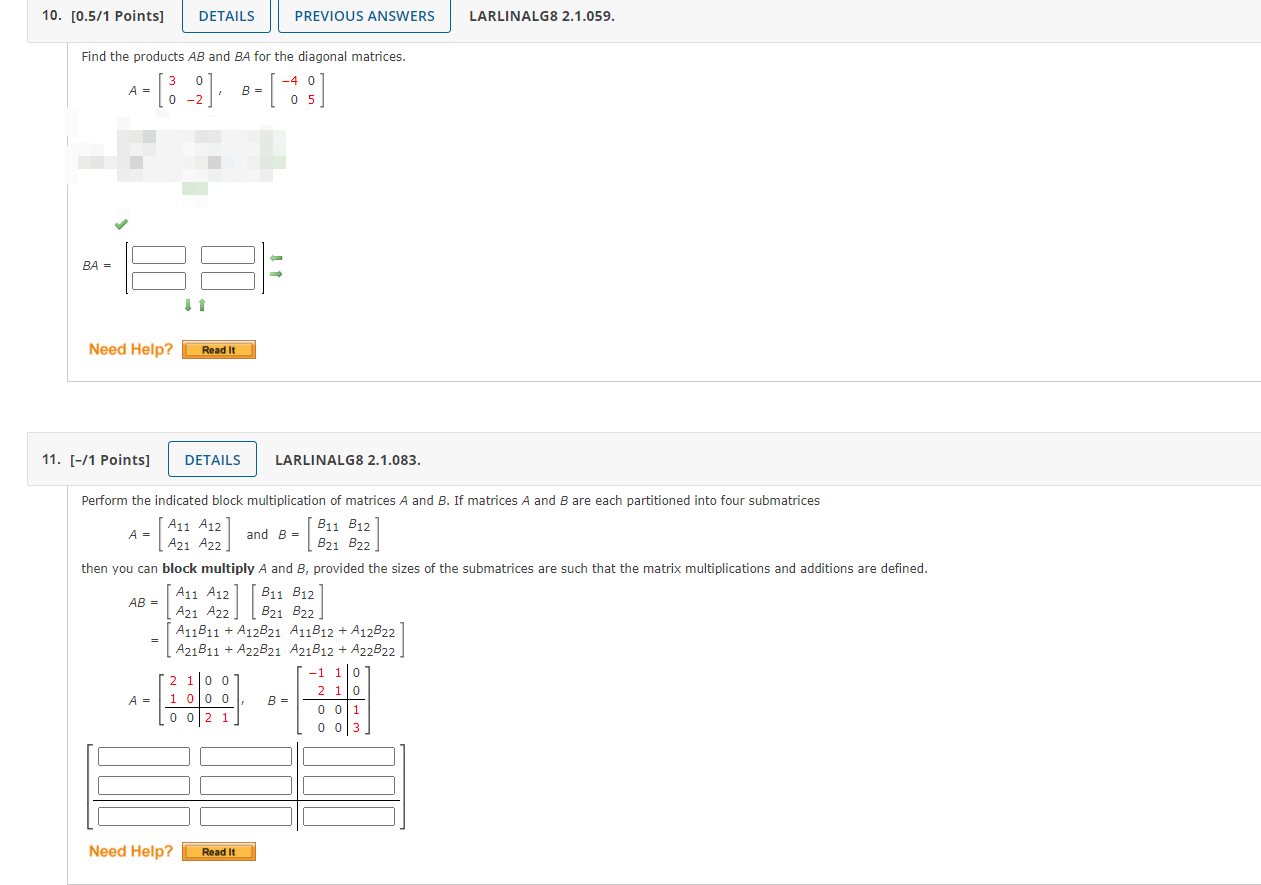Click the left arrow beside BA matrix
This screenshot has width=1261, height=885.
(277, 259)
